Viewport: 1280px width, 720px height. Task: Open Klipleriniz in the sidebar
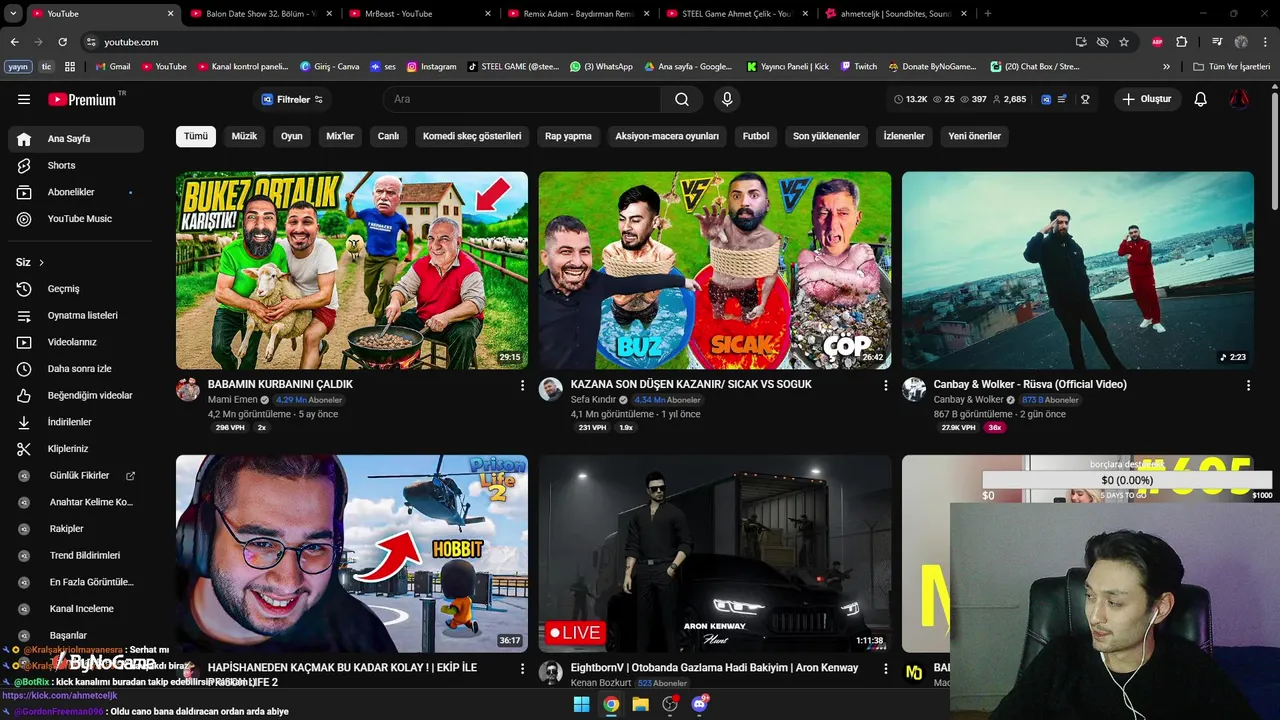click(76, 449)
